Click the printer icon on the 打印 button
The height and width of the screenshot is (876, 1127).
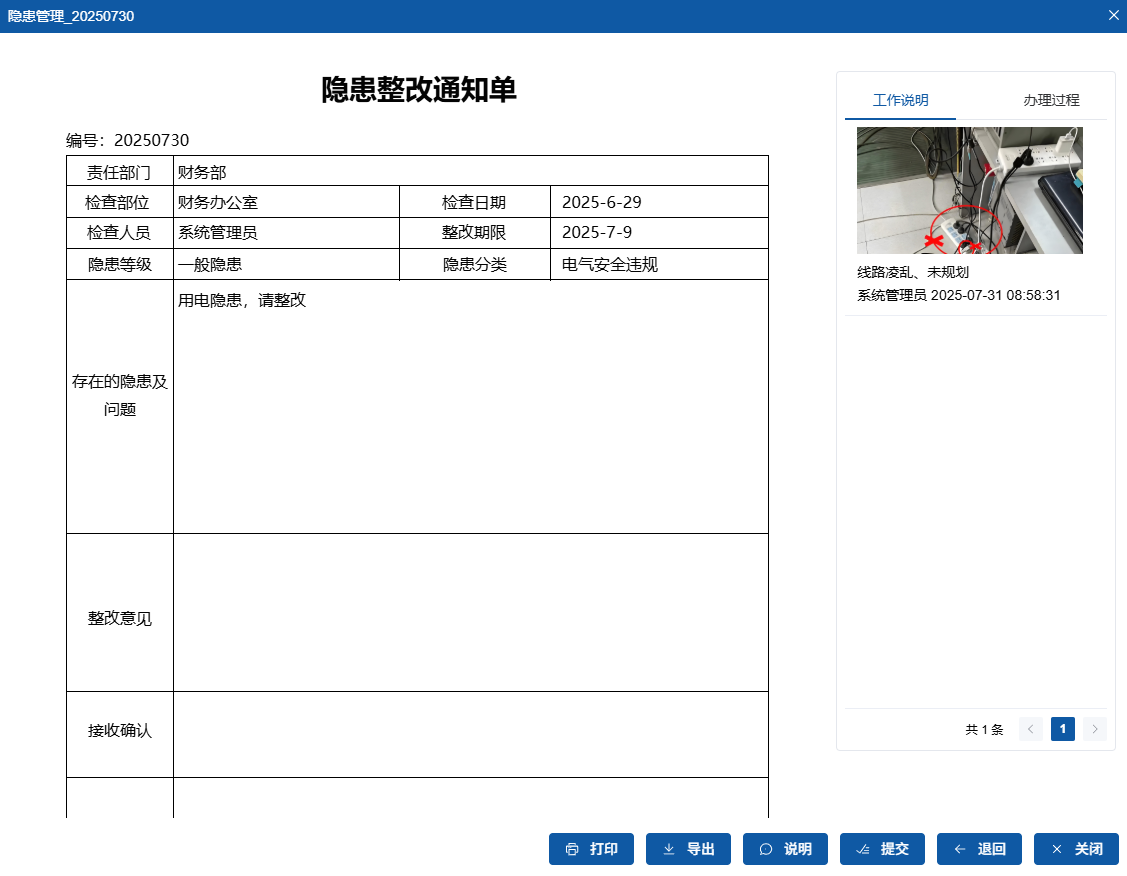tap(572, 849)
